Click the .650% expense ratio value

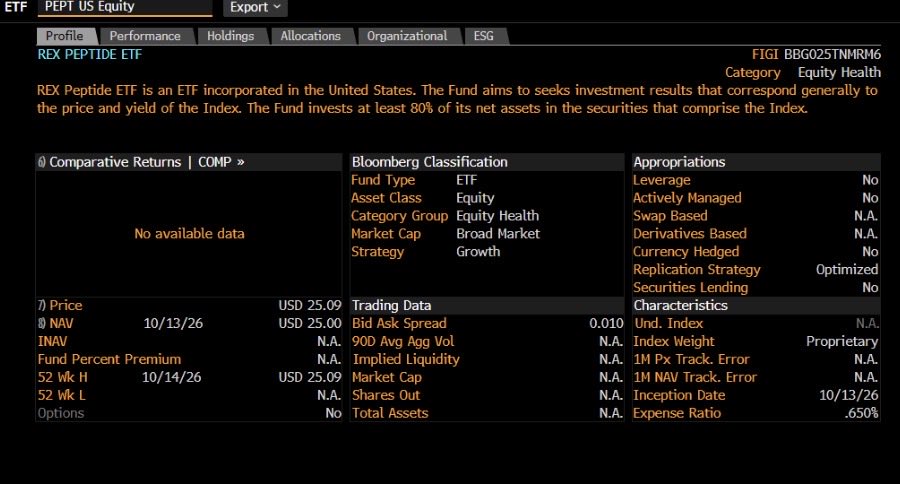(x=861, y=413)
